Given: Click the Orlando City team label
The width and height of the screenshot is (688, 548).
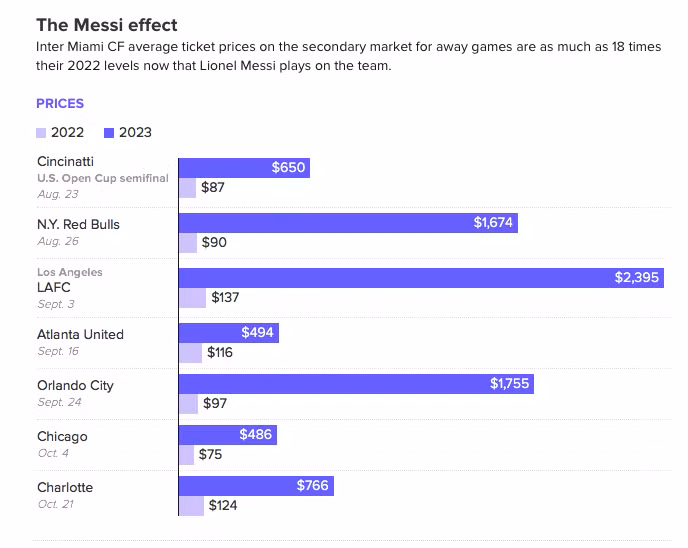Looking at the screenshot, I should (x=75, y=385).
